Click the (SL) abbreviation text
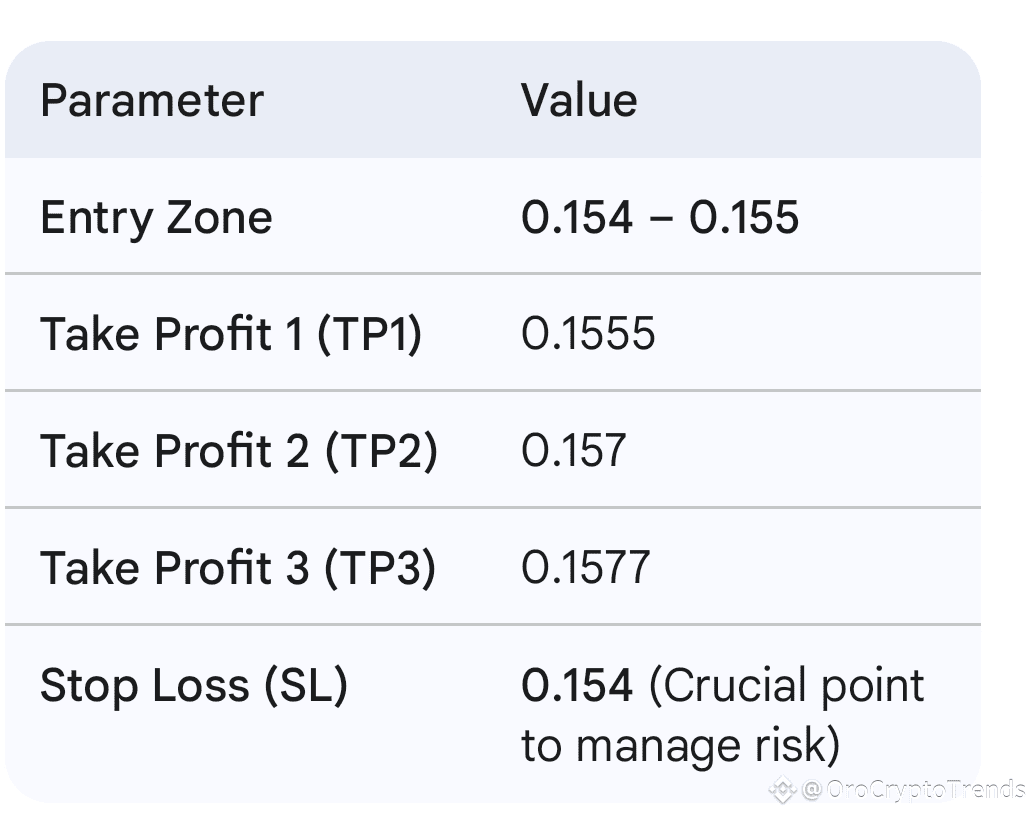Viewport: 1034px width, 815px height. point(305,685)
